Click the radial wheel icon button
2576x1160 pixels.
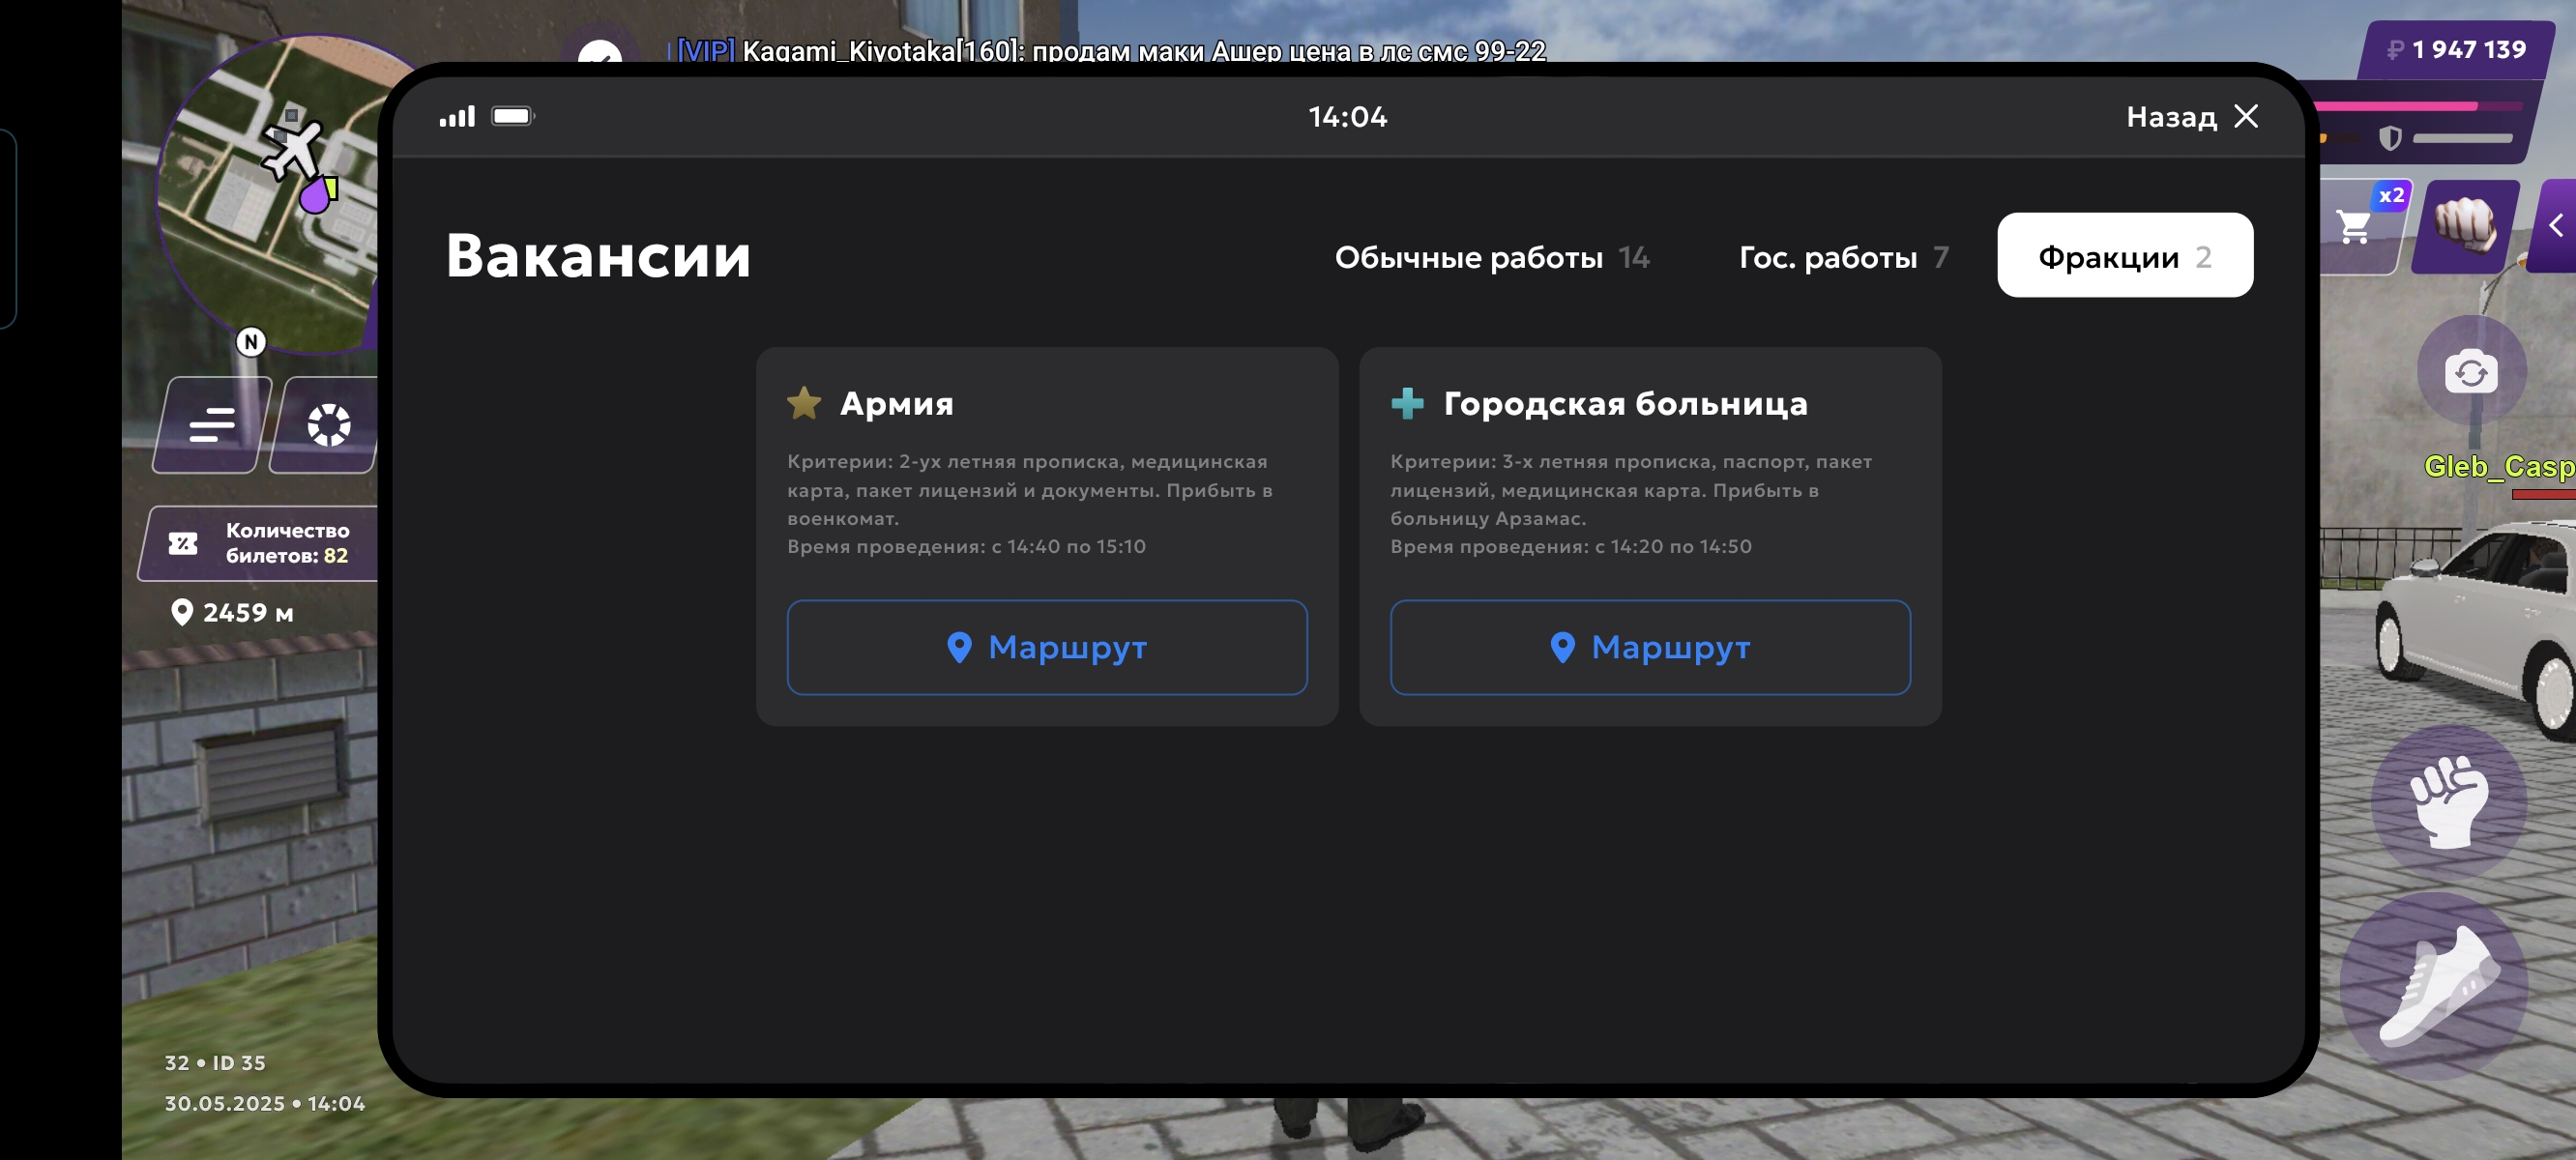click(x=328, y=425)
